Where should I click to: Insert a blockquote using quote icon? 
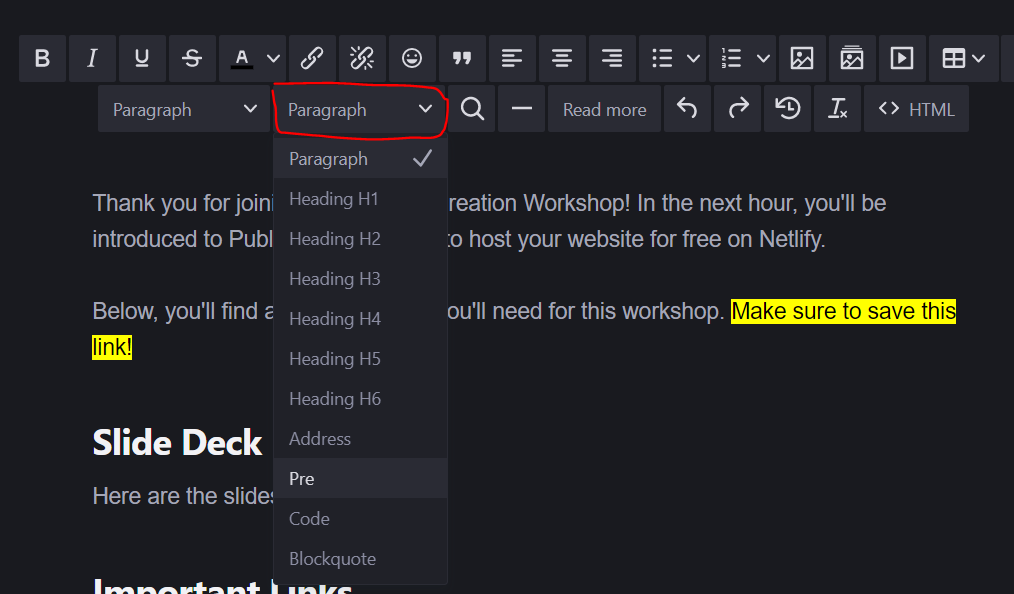462,59
